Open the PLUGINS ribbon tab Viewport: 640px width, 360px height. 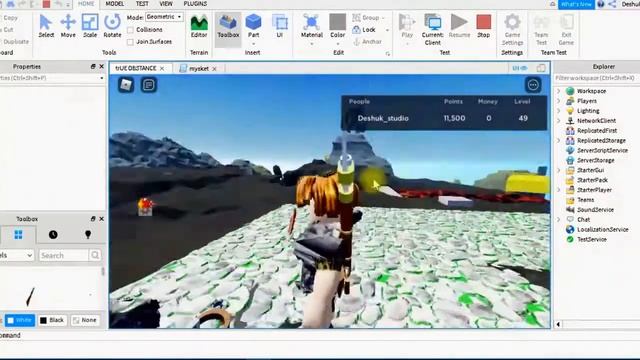(195, 4)
